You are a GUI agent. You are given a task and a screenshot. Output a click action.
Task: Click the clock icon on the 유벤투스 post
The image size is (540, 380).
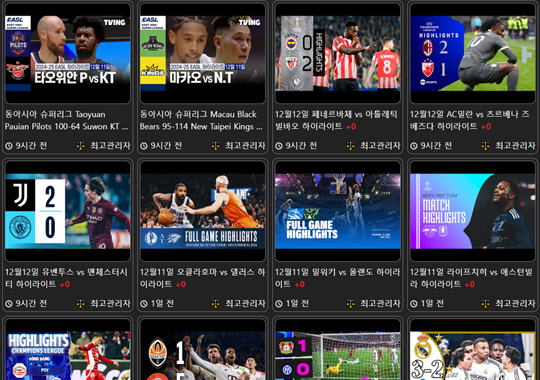pos(9,304)
